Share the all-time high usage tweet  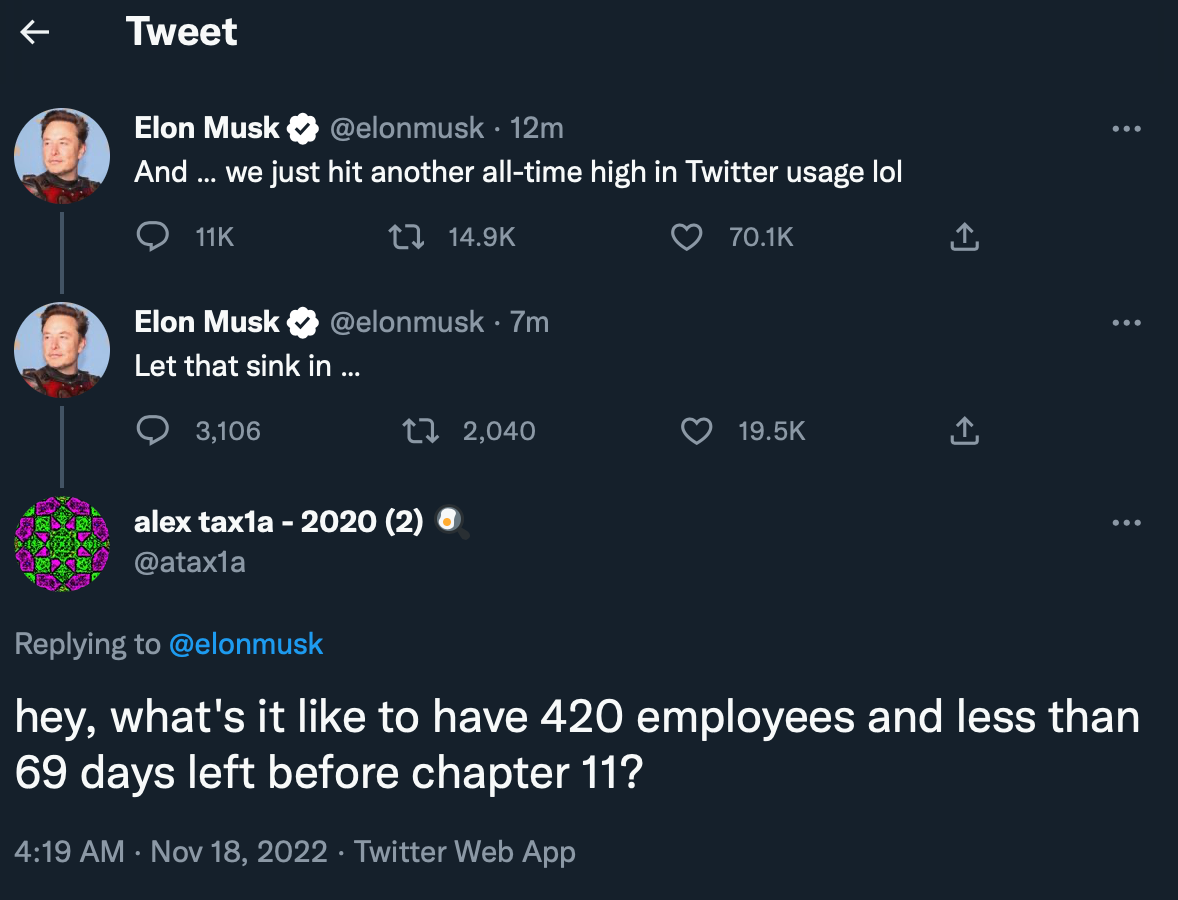[962, 237]
